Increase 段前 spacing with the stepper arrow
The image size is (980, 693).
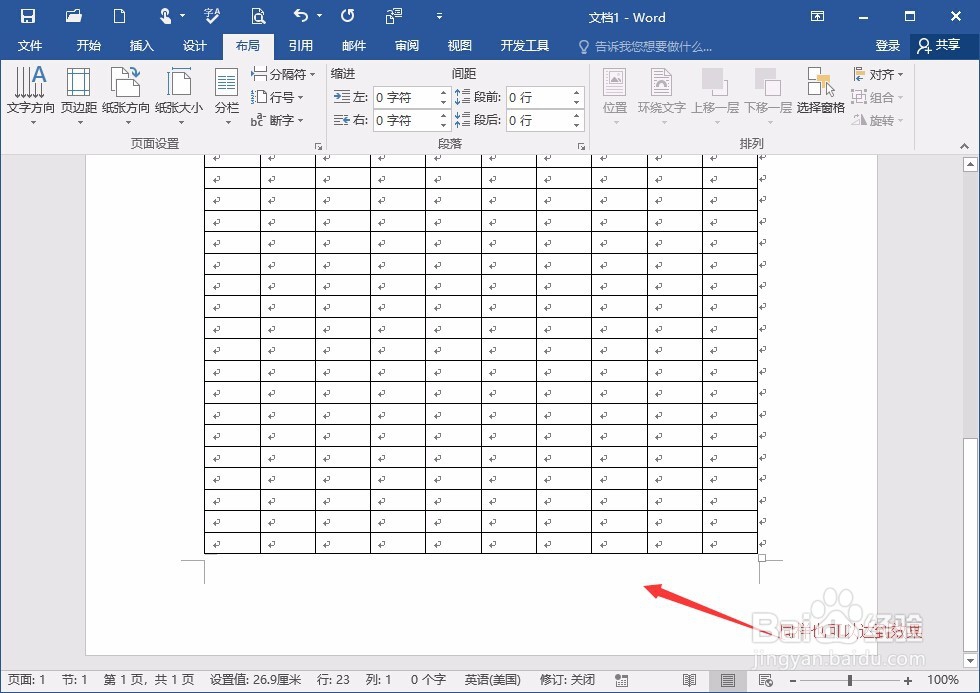tap(575, 92)
